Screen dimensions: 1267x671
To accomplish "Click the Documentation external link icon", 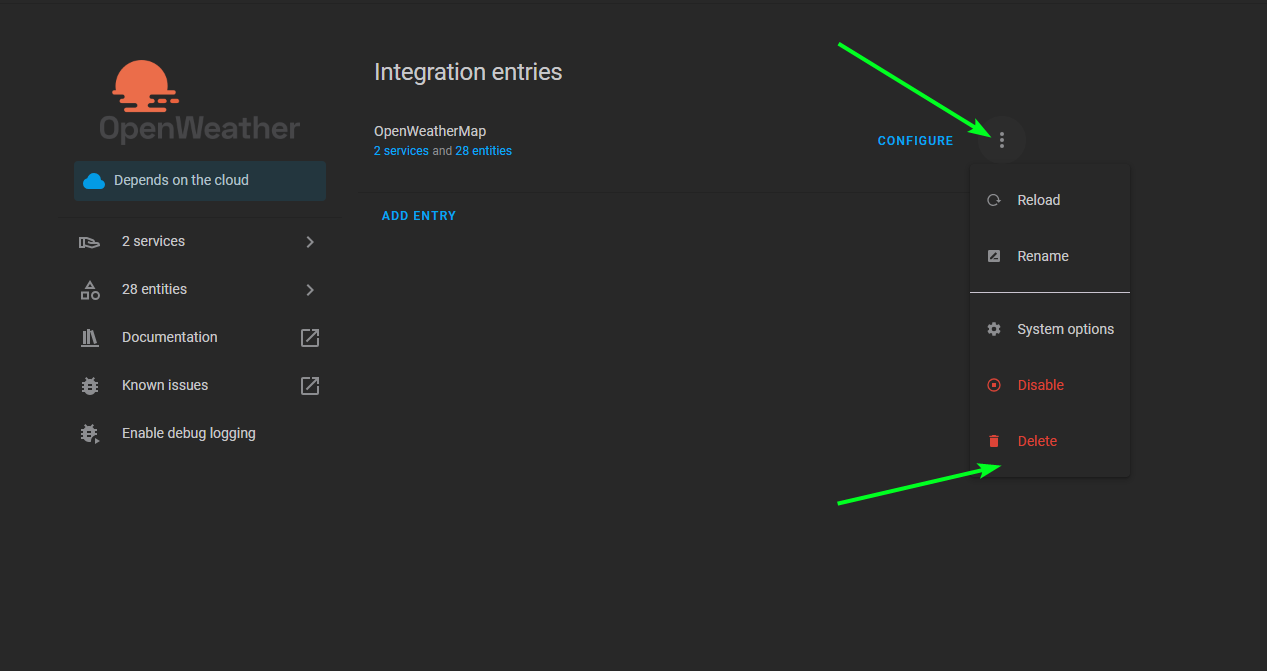I will [x=309, y=337].
